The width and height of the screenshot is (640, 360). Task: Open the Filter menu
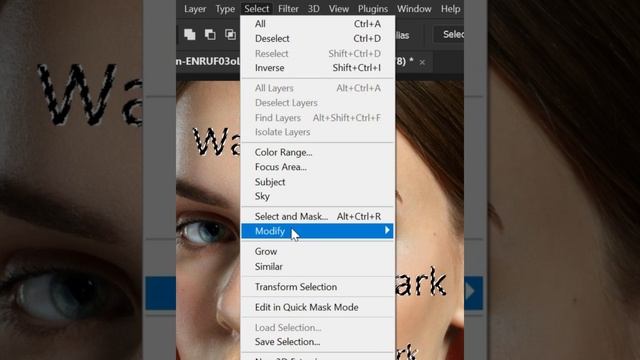[288, 9]
